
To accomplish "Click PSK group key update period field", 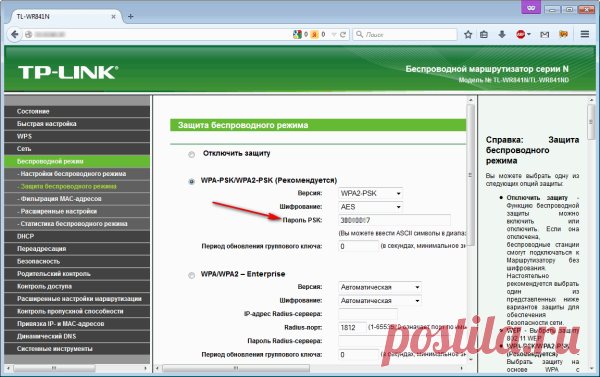I will click(359, 246).
